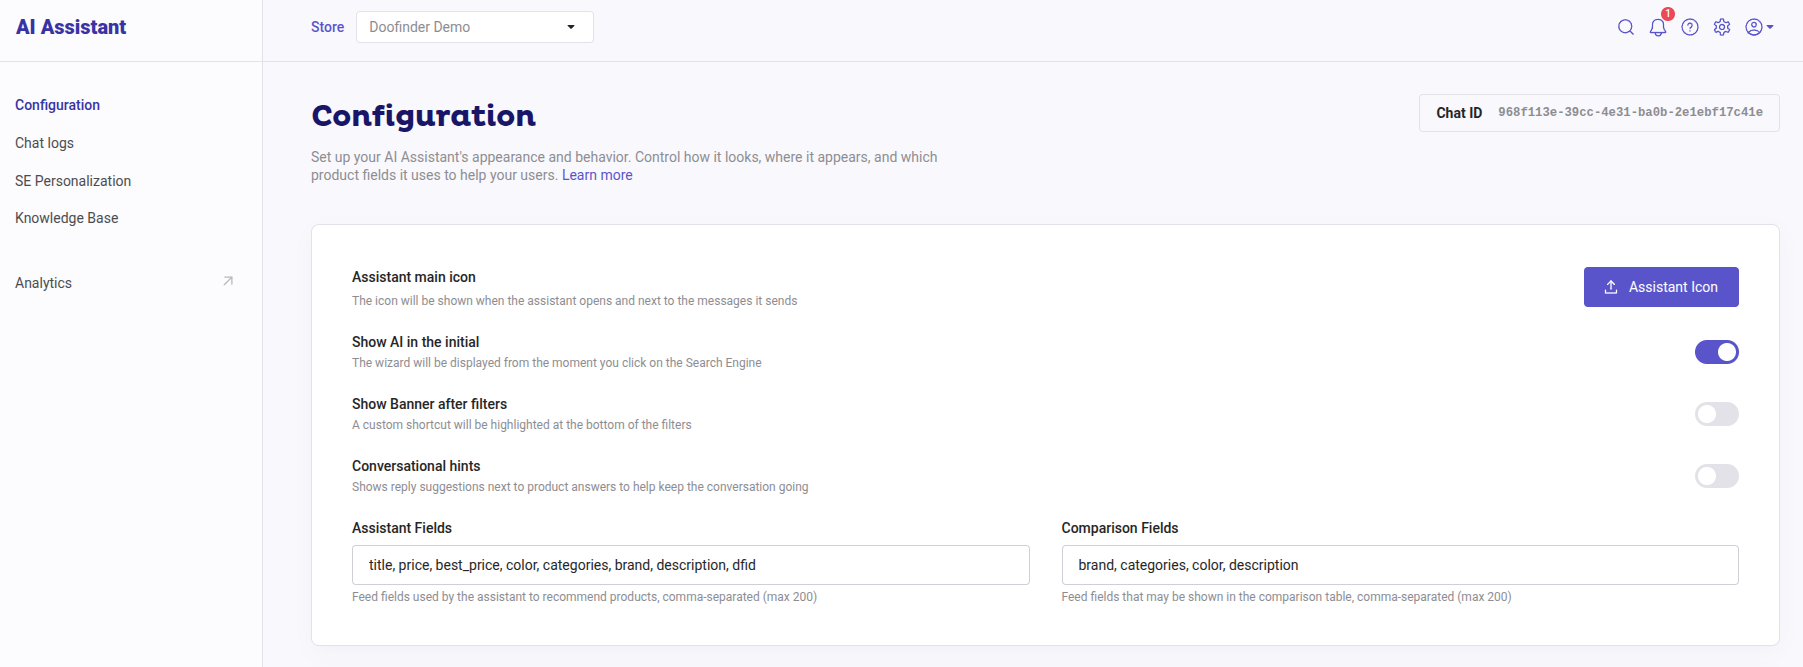1803x667 pixels.
Task: Enable Show Banner after filters toggle
Action: 1716,414
